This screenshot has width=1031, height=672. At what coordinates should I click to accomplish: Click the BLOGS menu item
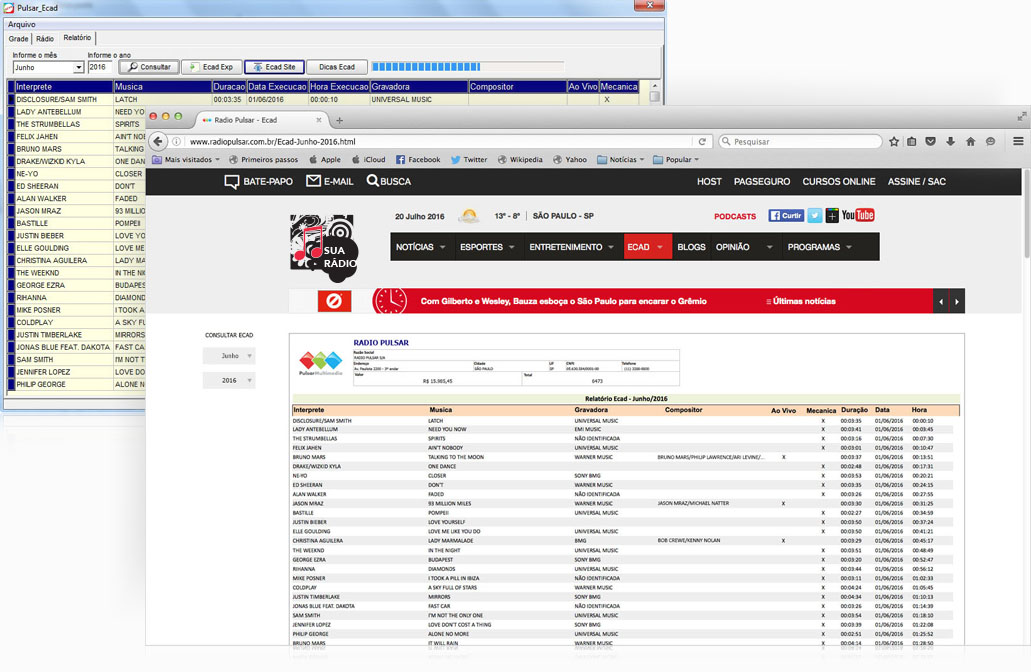tap(691, 247)
